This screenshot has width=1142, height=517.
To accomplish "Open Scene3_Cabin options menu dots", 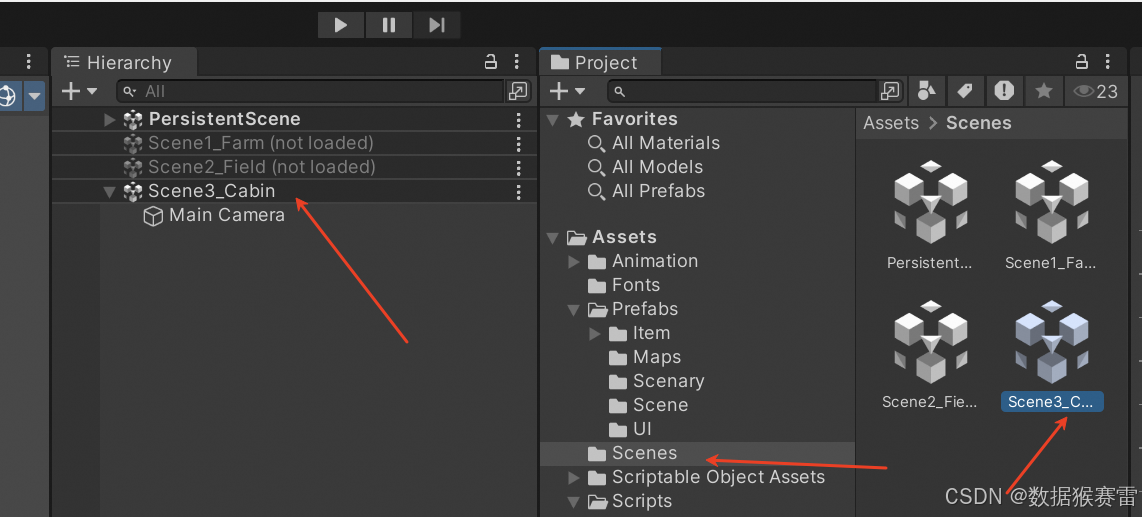I will point(519,192).
